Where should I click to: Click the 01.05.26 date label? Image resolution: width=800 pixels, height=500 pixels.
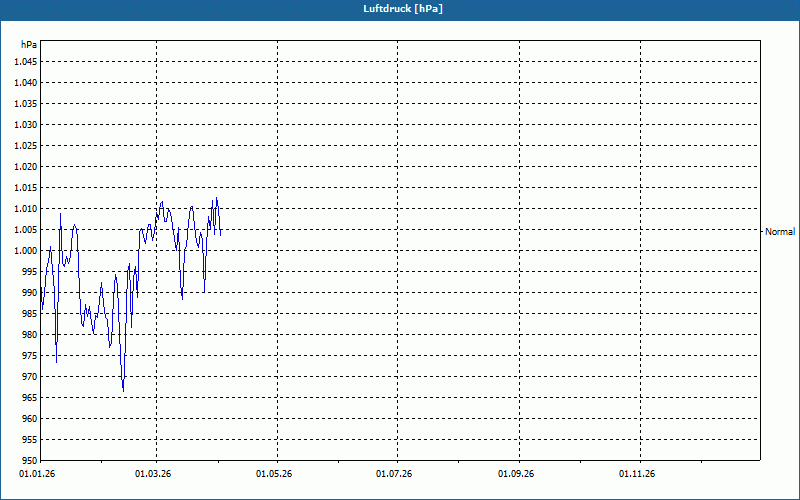tap(274, 473)
